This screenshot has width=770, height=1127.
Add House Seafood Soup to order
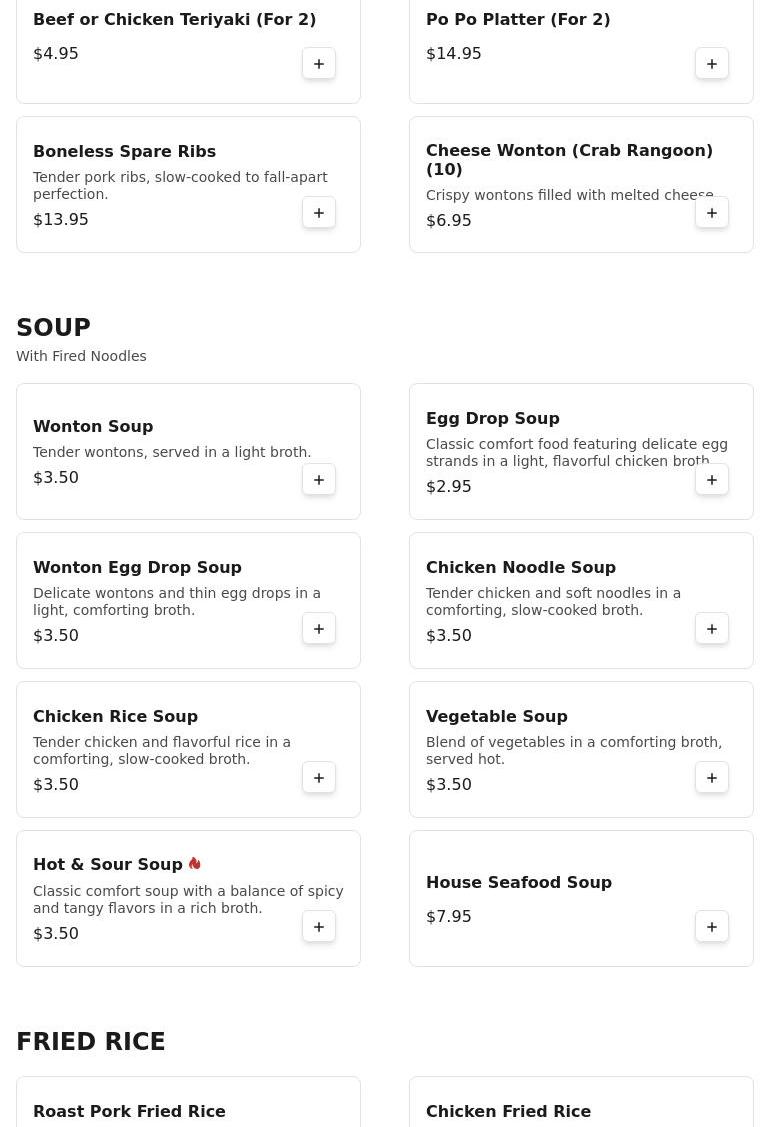point(712,926)
